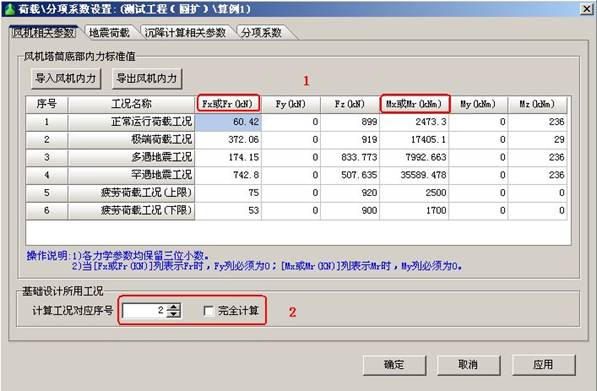Click the Fx或Fr (kN) column header
This screenshot has height=391, width=597.
[228, 104]
